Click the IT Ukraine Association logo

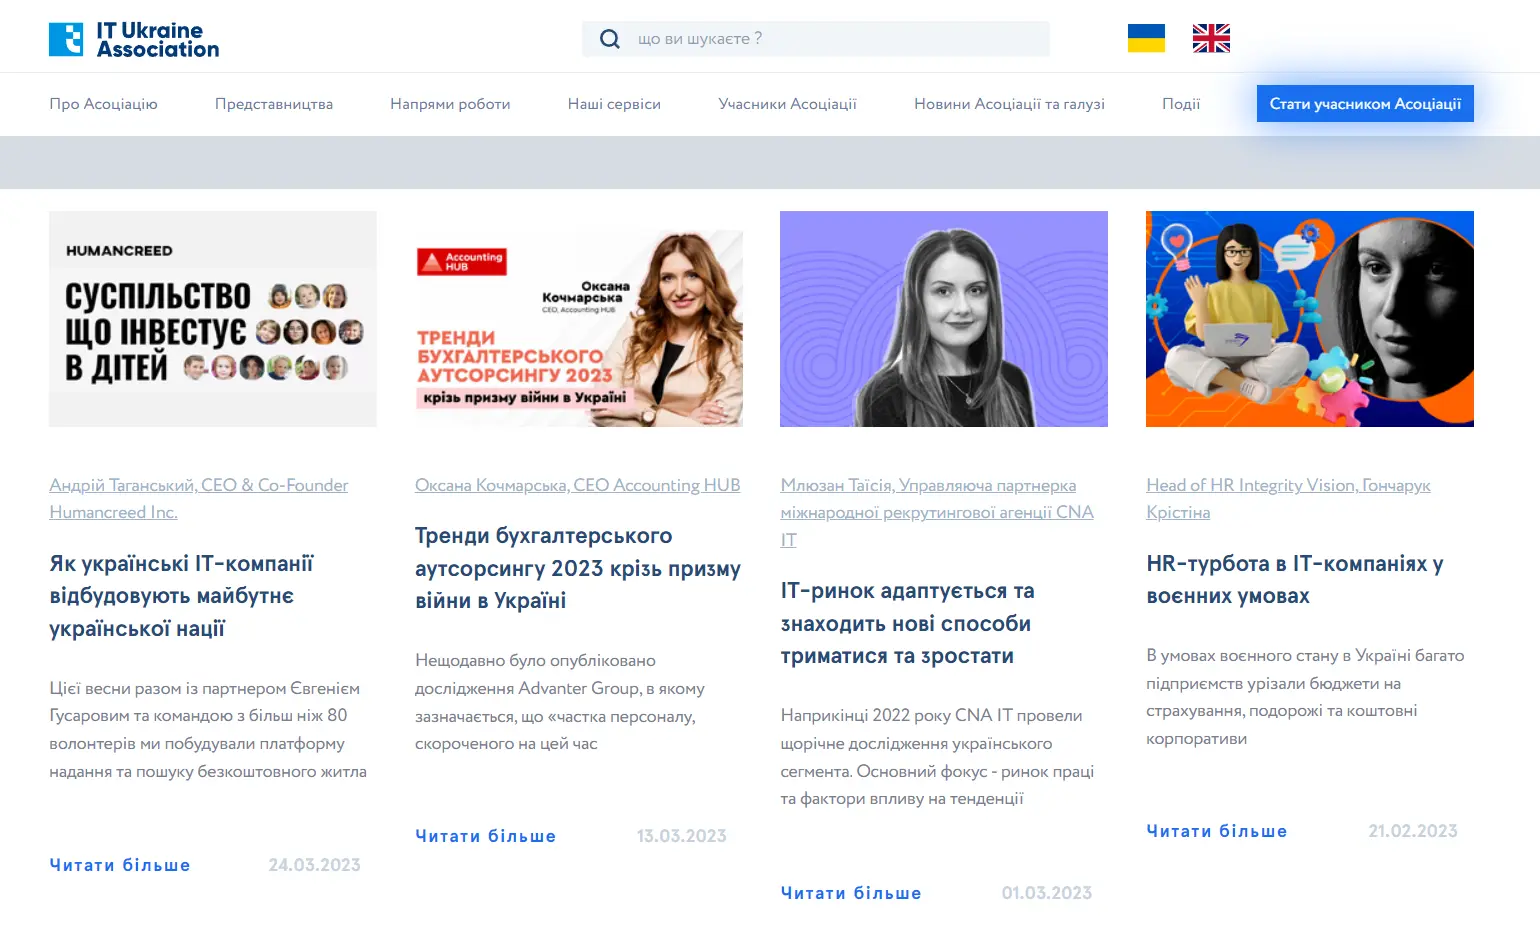[134, 40]
